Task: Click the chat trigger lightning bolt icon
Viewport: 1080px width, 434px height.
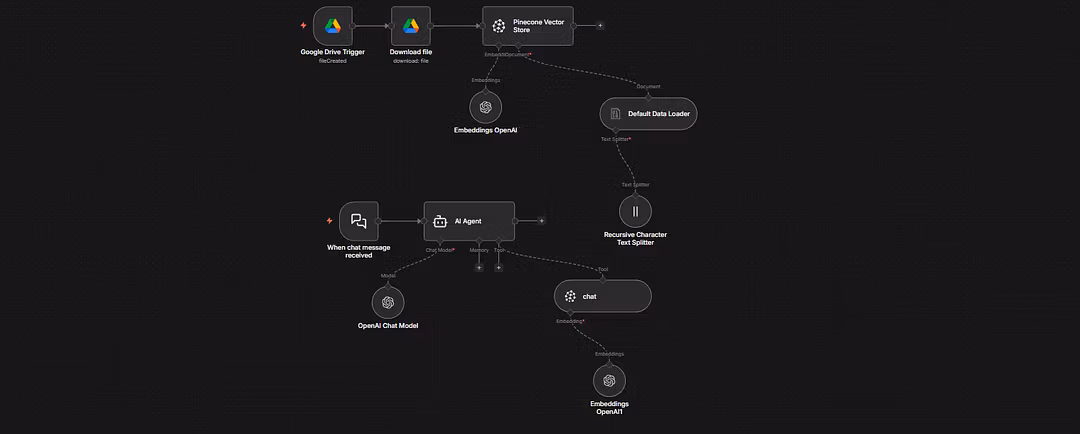Action: coord(329,221)
